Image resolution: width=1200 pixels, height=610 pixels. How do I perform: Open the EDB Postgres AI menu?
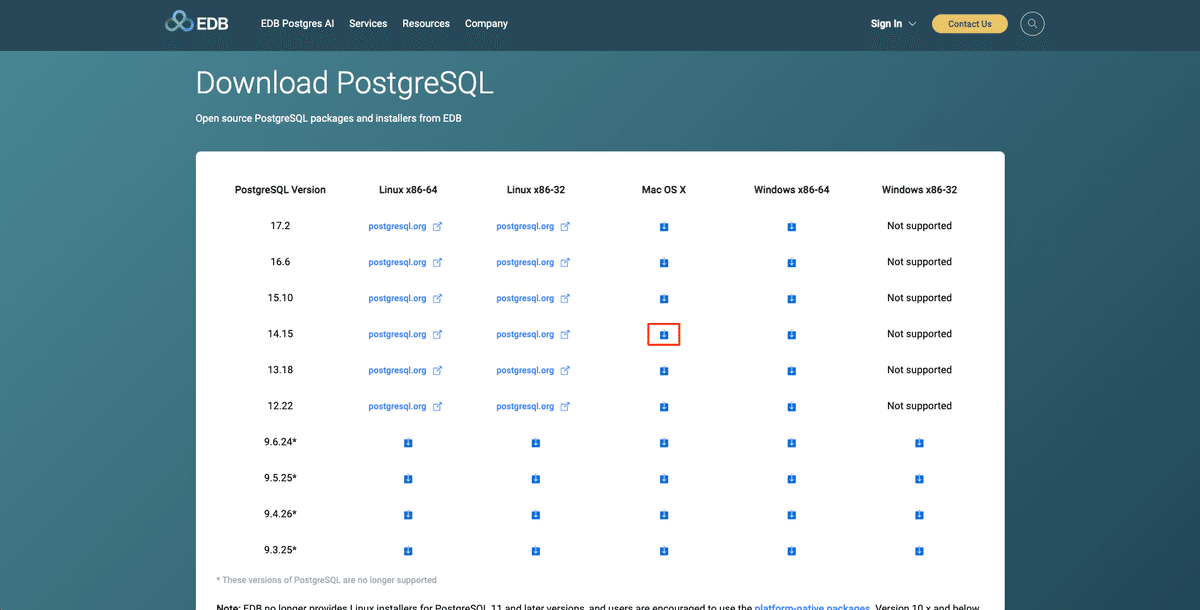pyautogui.click(x=297, y=23)
